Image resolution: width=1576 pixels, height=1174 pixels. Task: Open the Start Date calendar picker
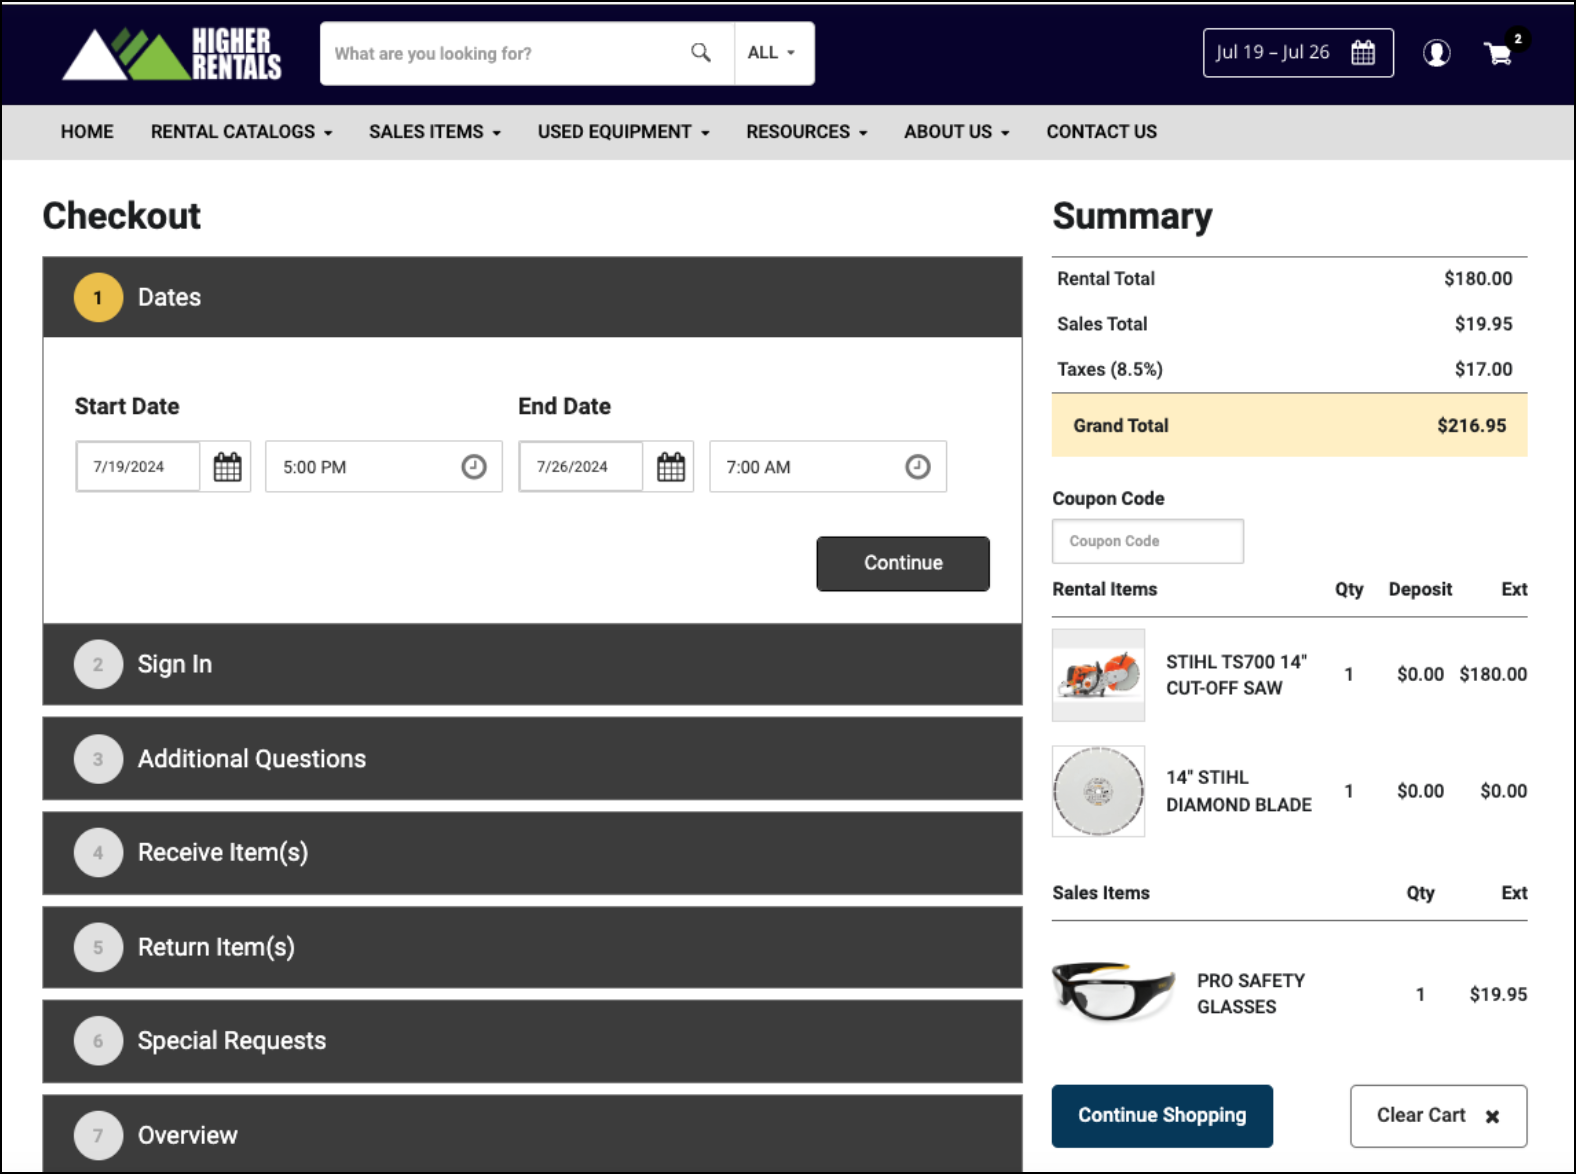coord(227,467)
